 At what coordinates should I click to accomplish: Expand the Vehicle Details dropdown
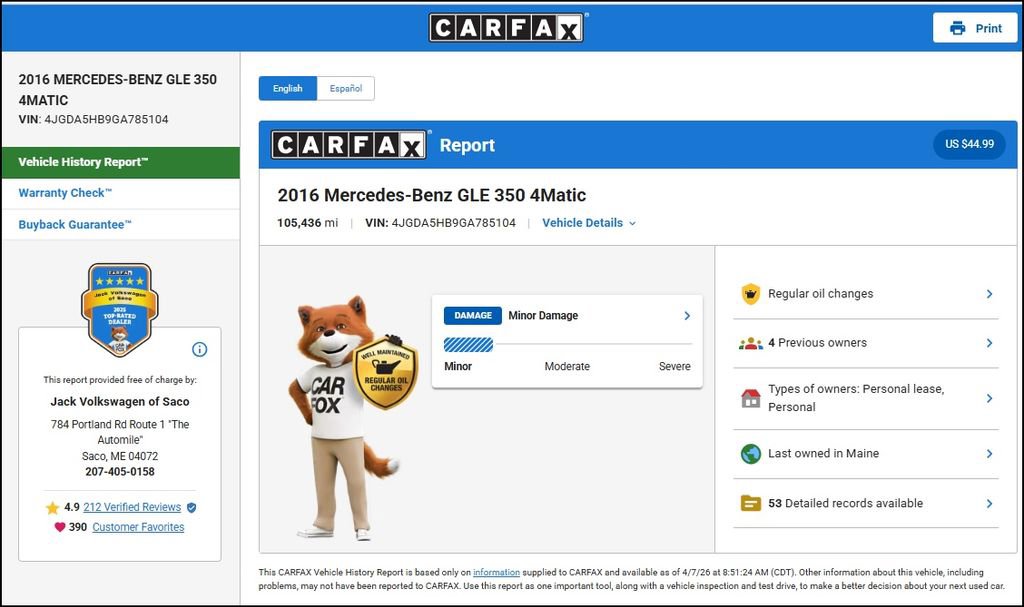coord(588,223)
